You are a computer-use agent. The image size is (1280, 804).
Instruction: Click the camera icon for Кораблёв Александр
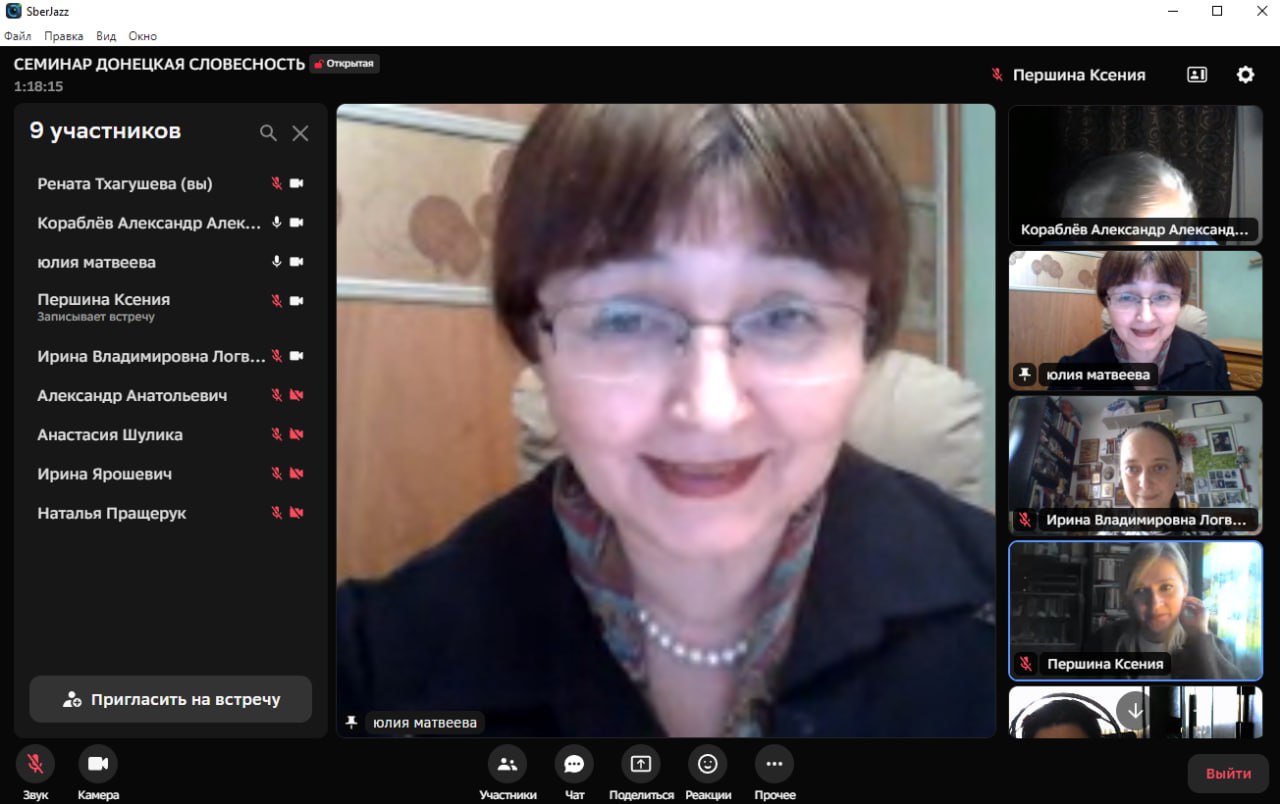coord(296,223)
